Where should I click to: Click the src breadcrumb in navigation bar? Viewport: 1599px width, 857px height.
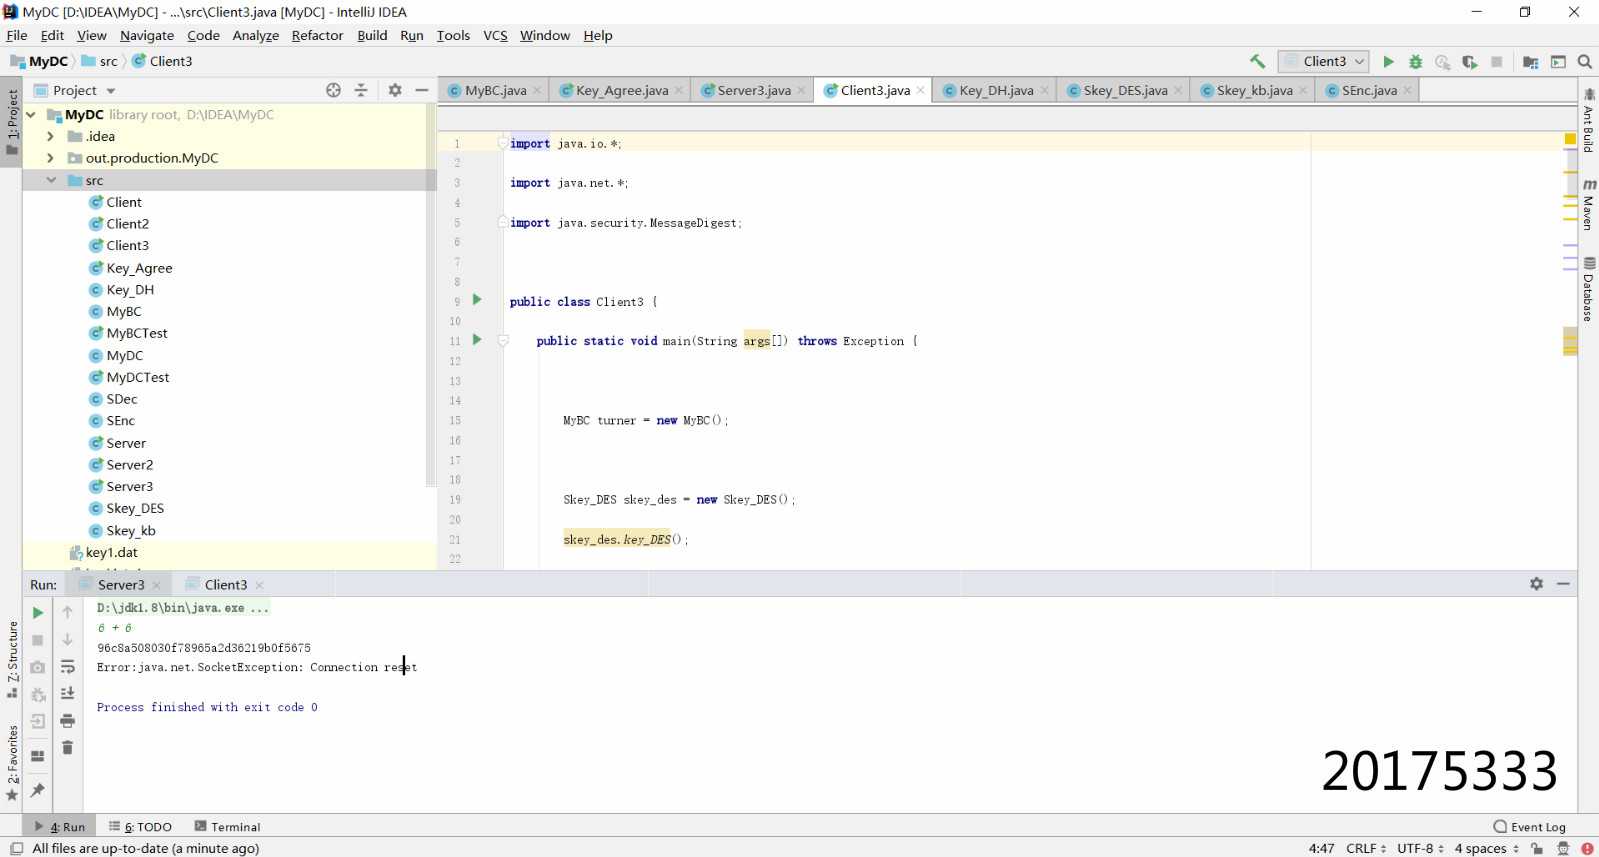100,61
